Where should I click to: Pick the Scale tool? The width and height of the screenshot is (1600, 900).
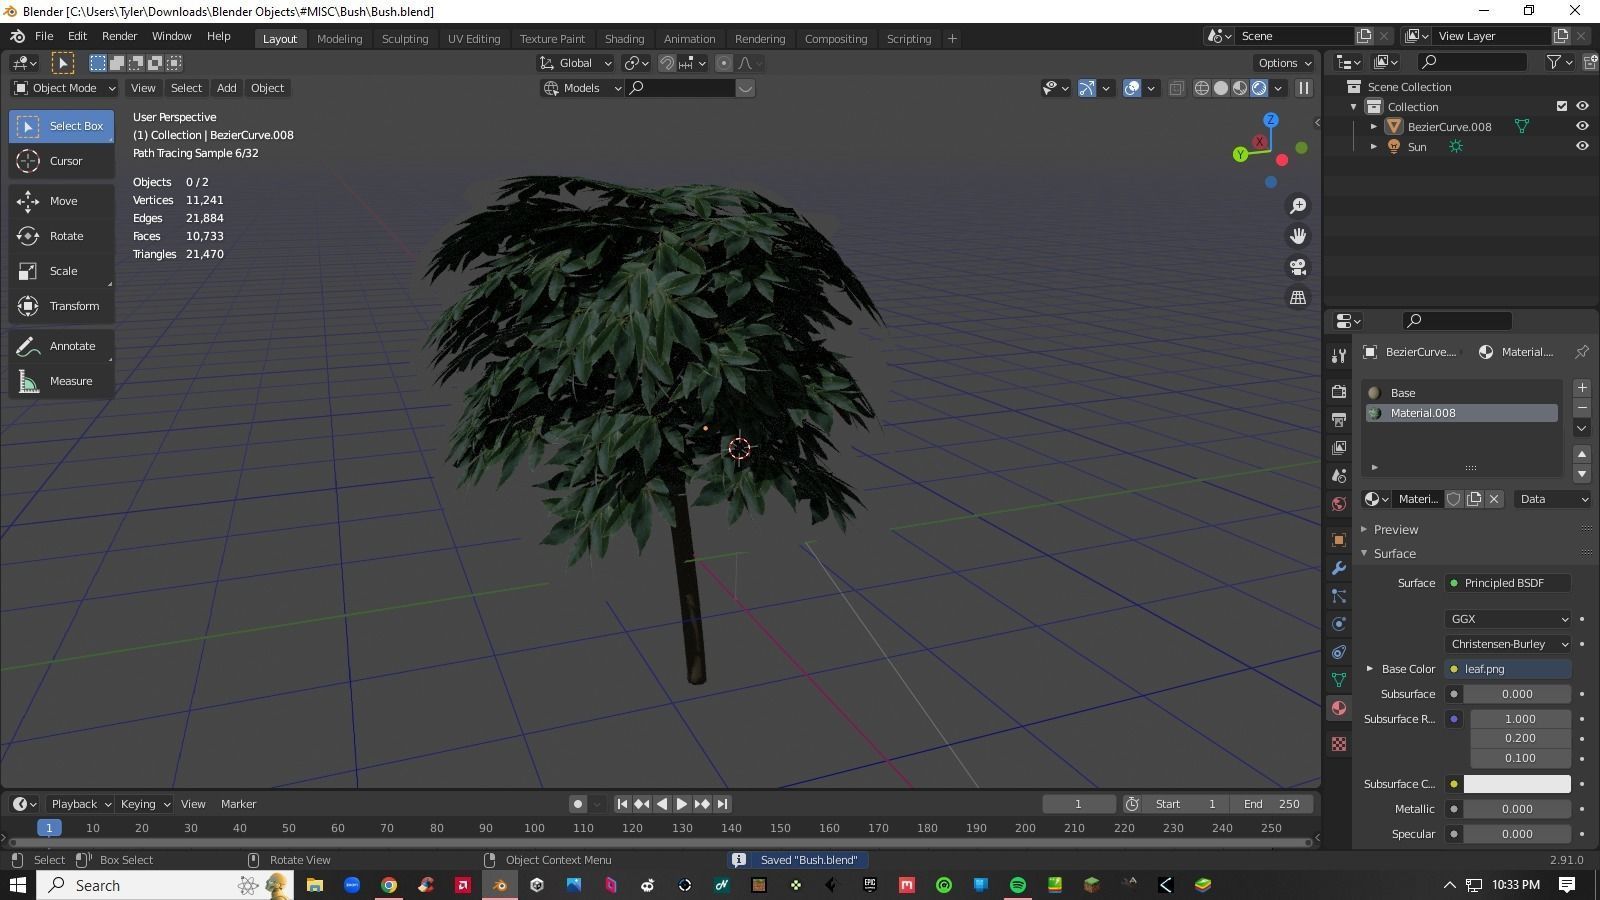click(62, 271)
